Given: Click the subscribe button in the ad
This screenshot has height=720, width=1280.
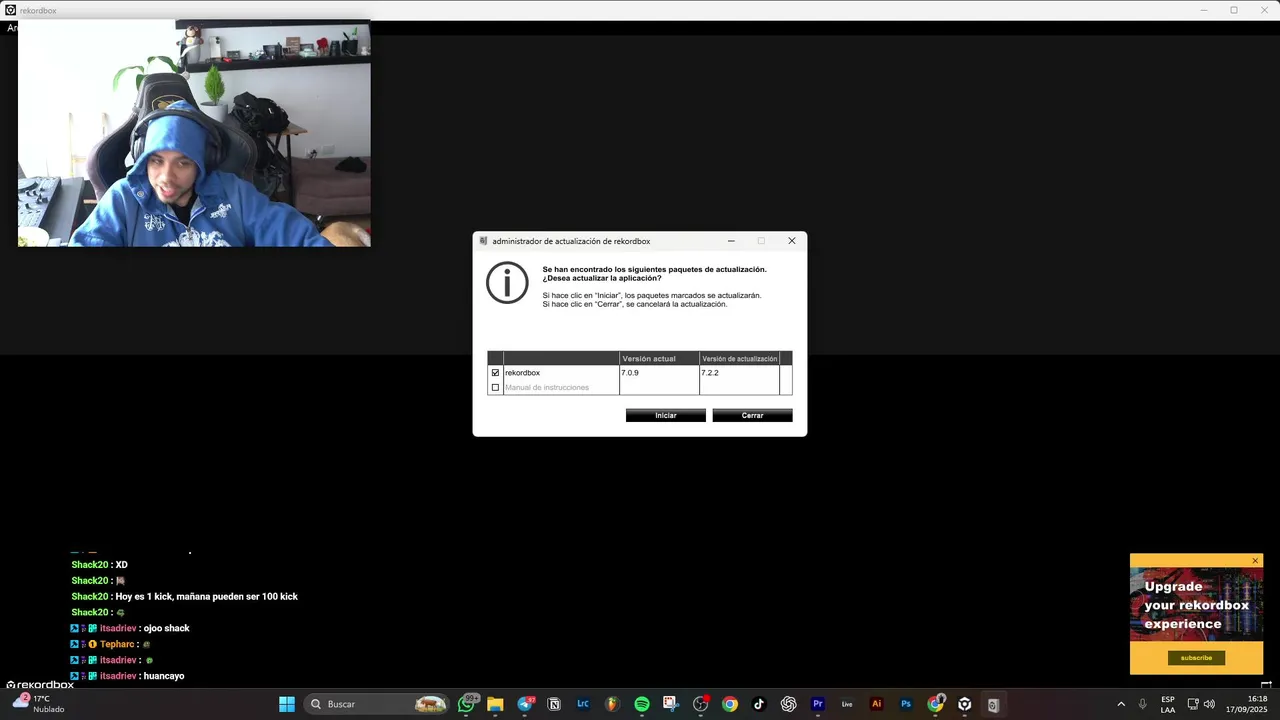Looking at the screenshot, I should pyautogui.click(x=1196, y=658).
